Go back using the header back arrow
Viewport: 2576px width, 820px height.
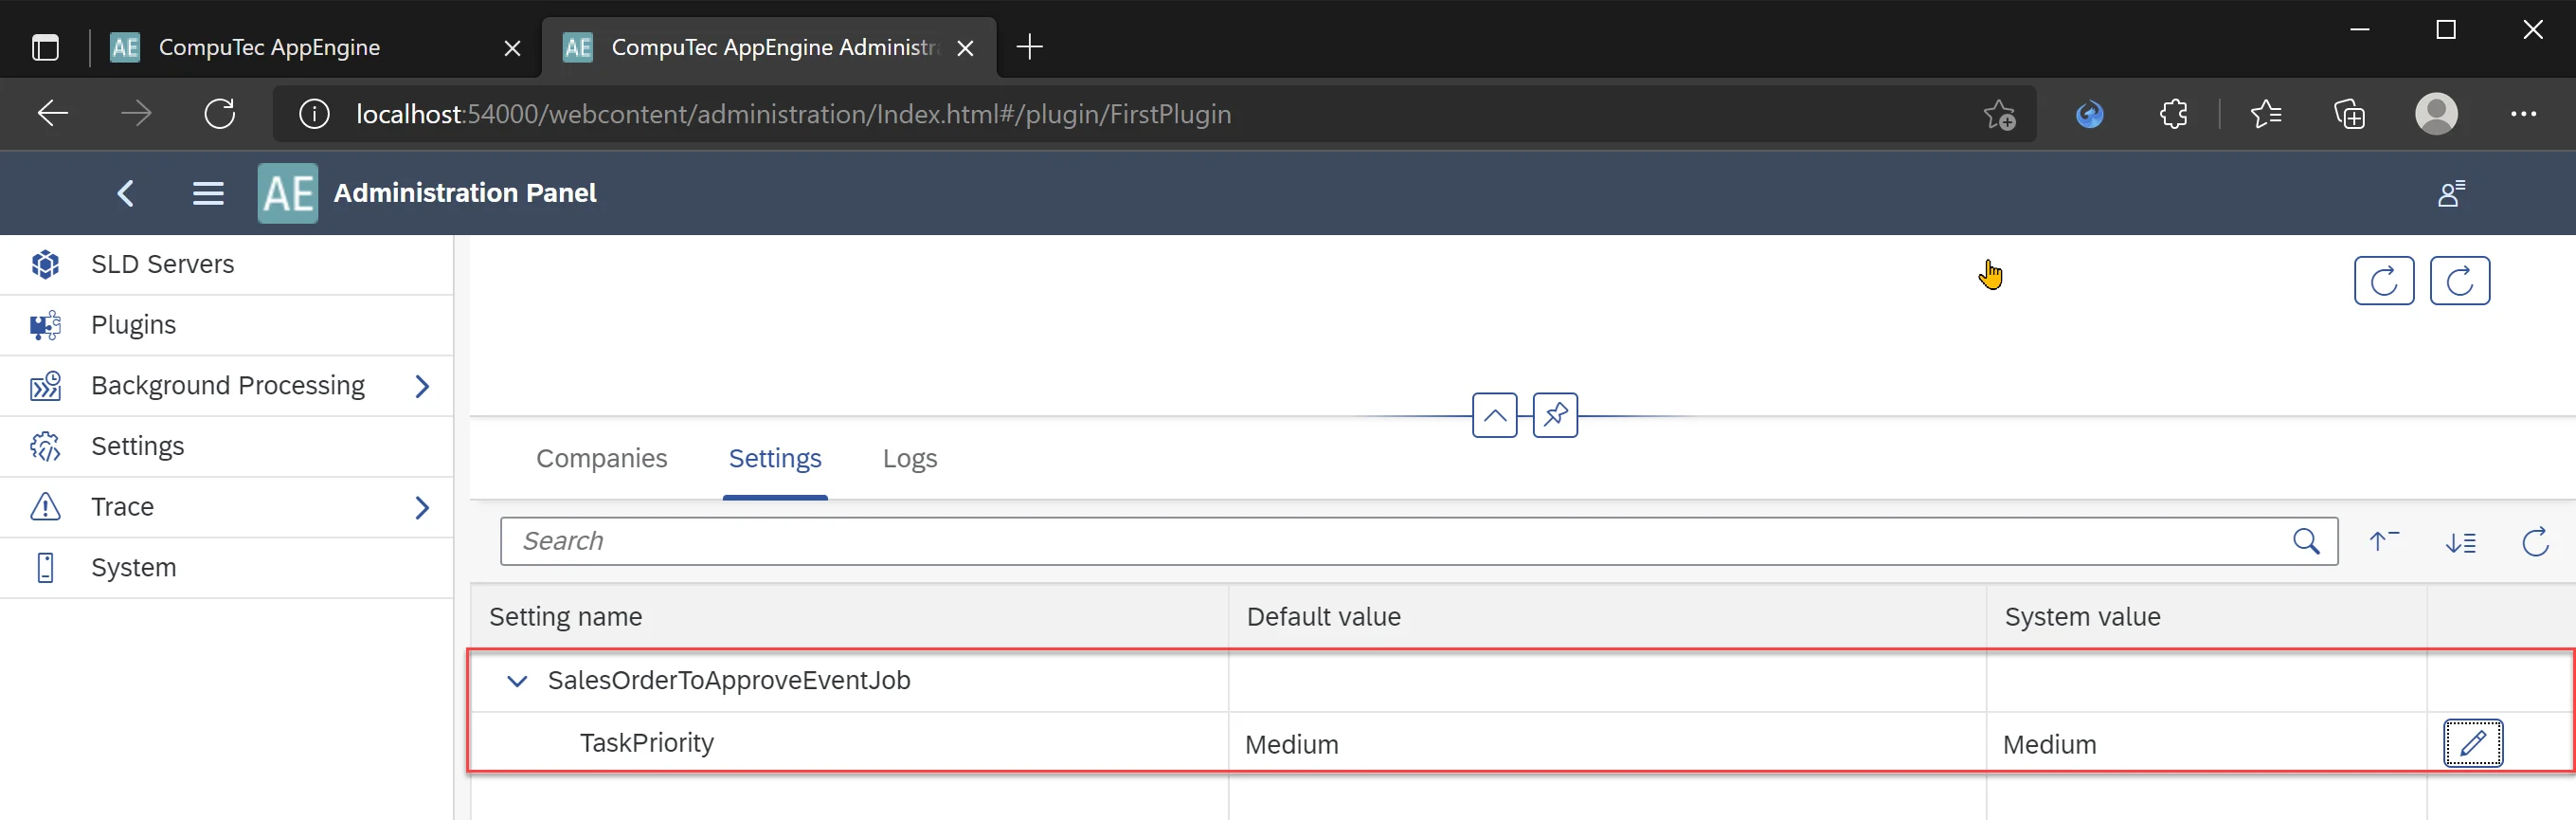126,193
